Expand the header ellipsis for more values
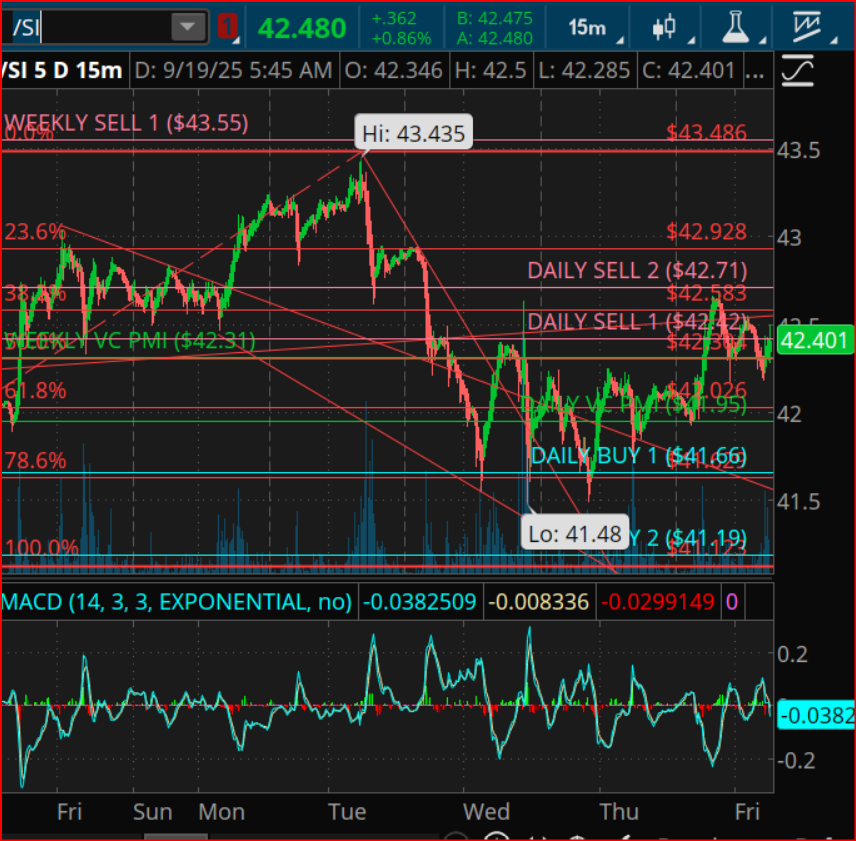856x841 pixels. coord(754,72)
